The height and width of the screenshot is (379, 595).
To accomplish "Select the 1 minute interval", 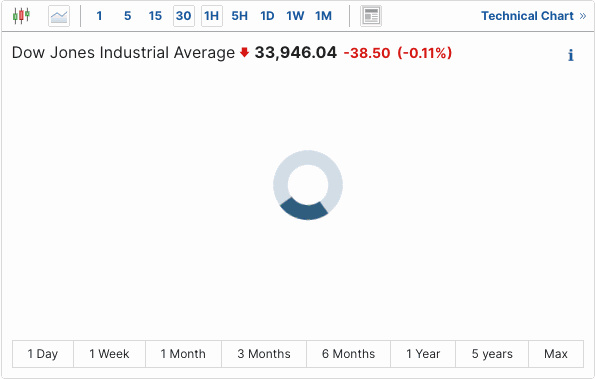I will (x=99, y=16).
